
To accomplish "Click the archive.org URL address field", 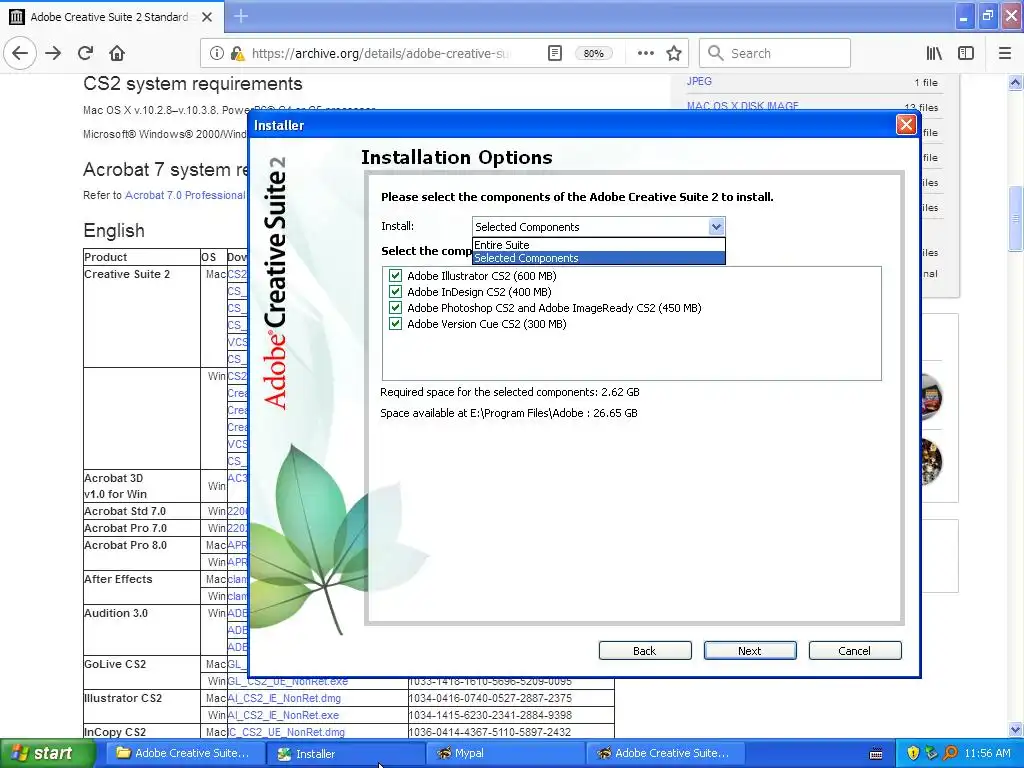I will 380,54.
